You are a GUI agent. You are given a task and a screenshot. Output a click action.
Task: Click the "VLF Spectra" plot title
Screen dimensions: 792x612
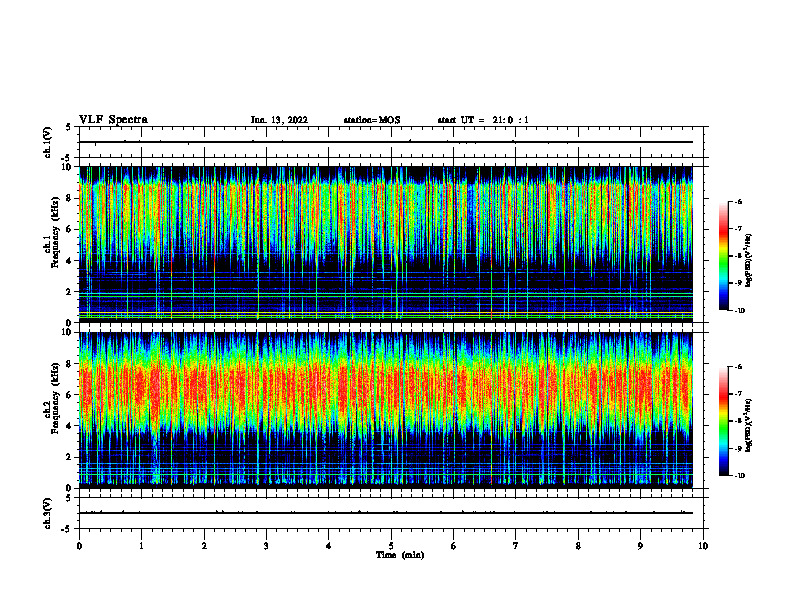[113, 120]
